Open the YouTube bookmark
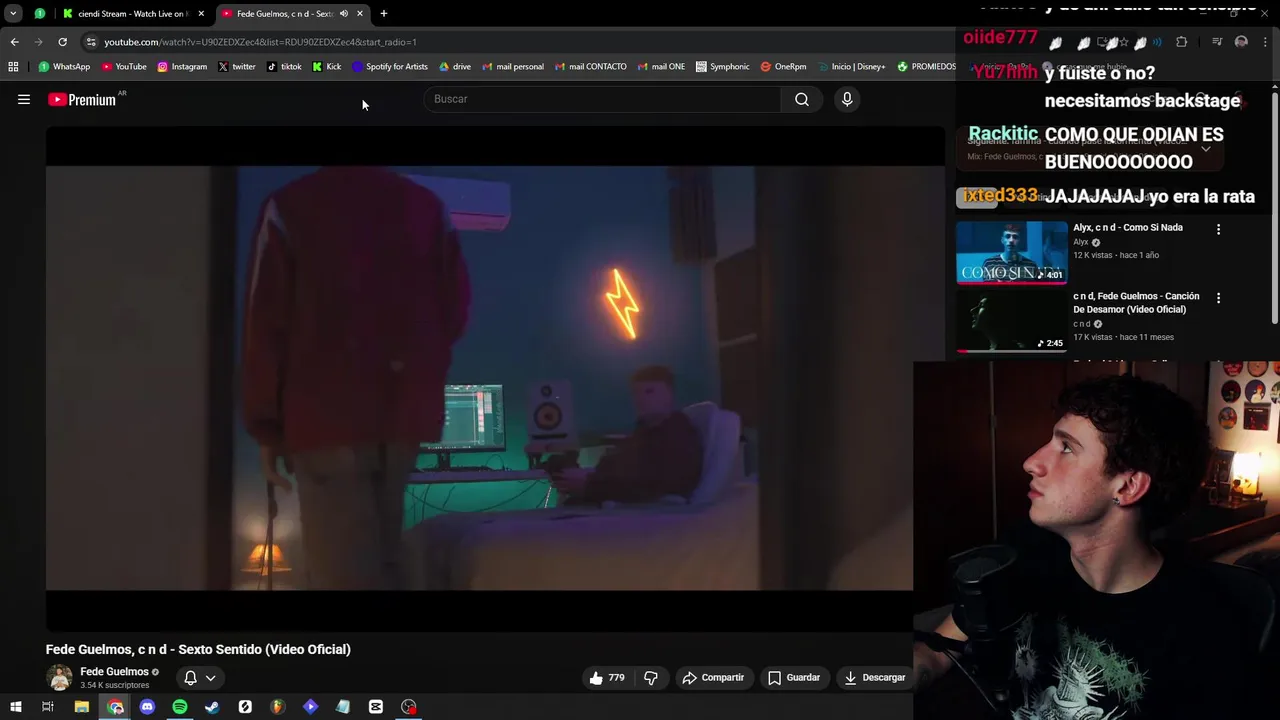Image resolution: width=1280 pixels, height=720 pixels. coord(124,67)
